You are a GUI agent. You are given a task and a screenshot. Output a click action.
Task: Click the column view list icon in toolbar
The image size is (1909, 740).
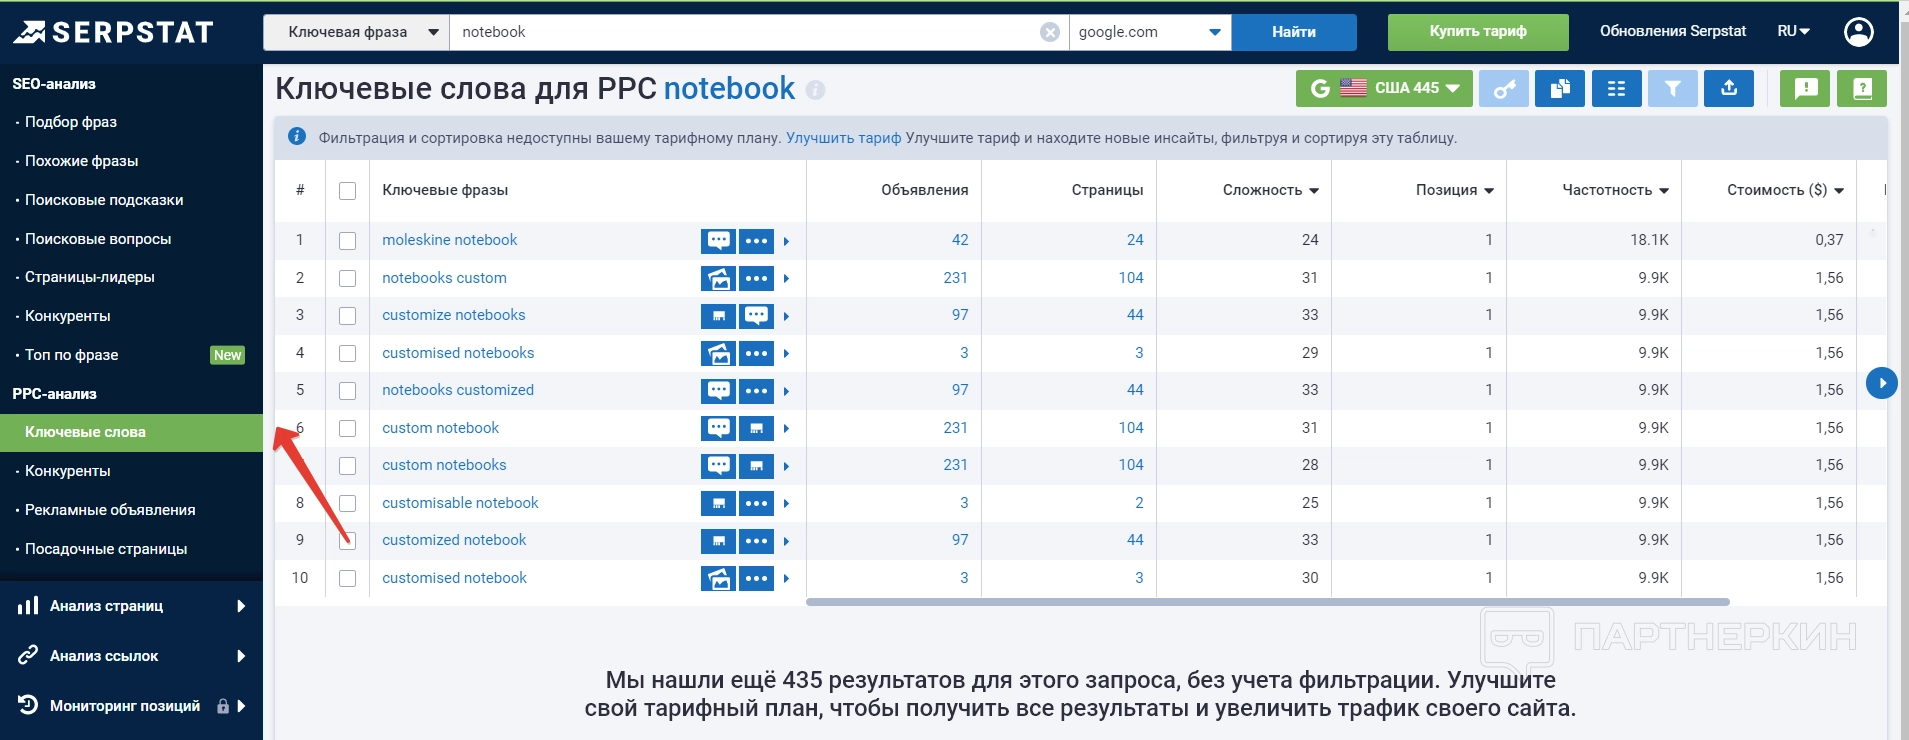(x=1616, y=89)
